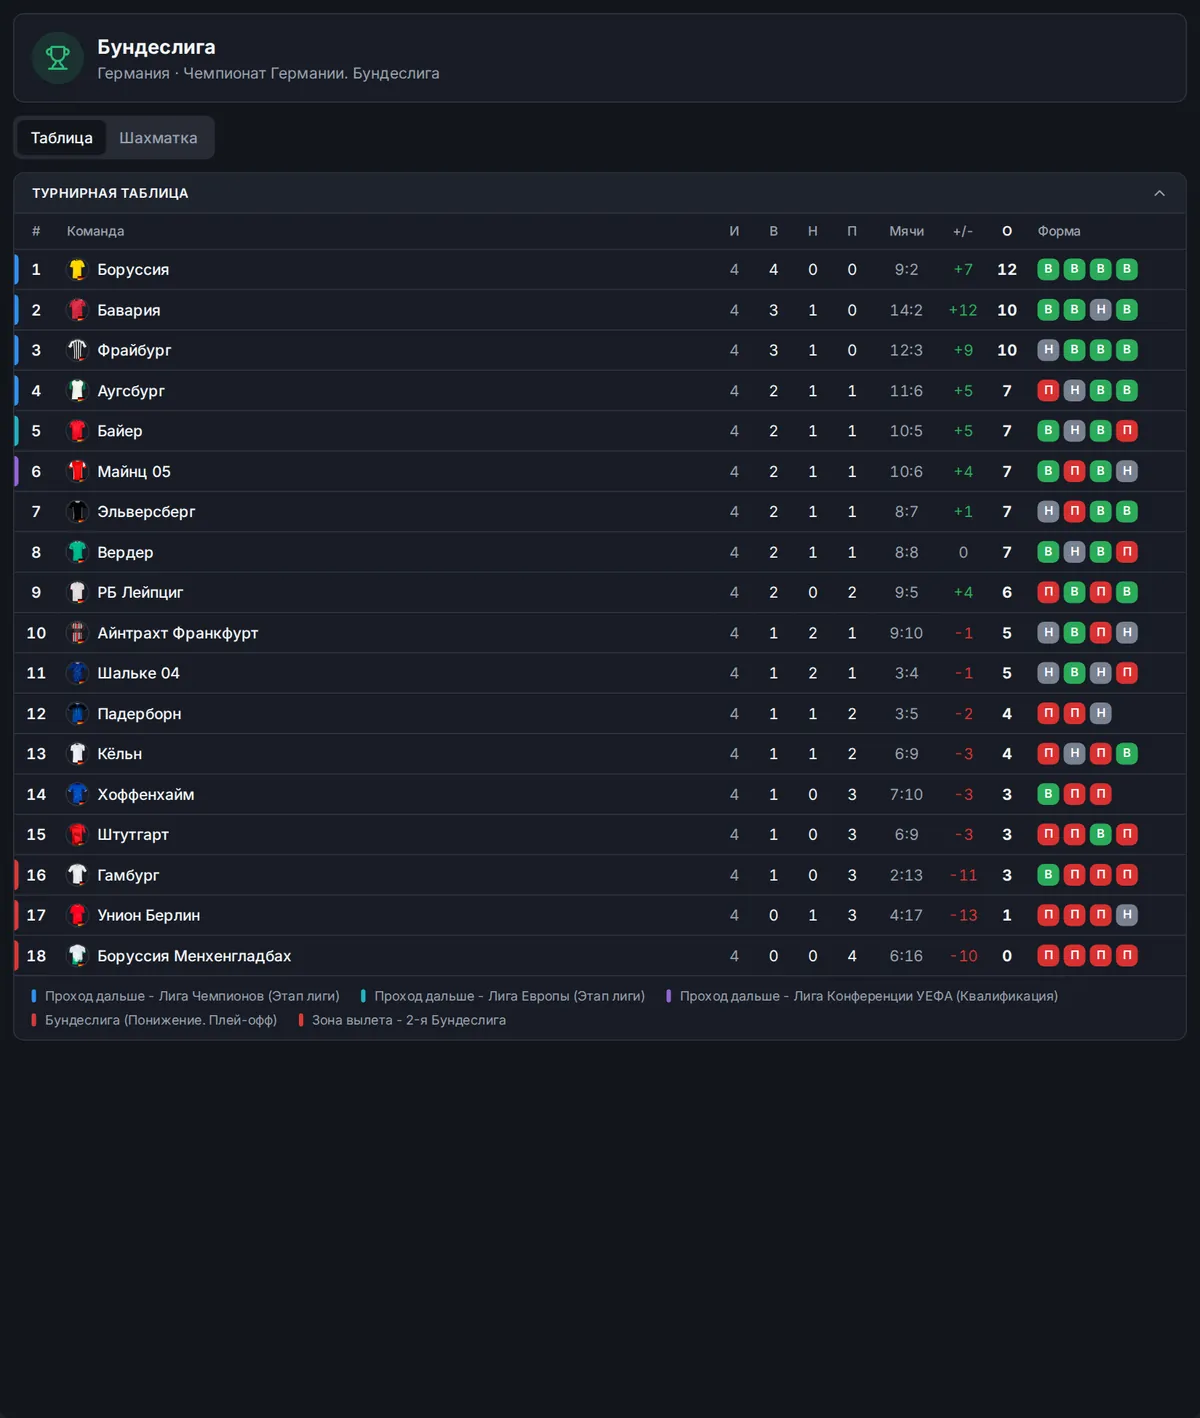This screenshot has height=1418, width=1200.
Task: Click the Лига Конференции УЕФА legend entry
Action: pos(862,996)
